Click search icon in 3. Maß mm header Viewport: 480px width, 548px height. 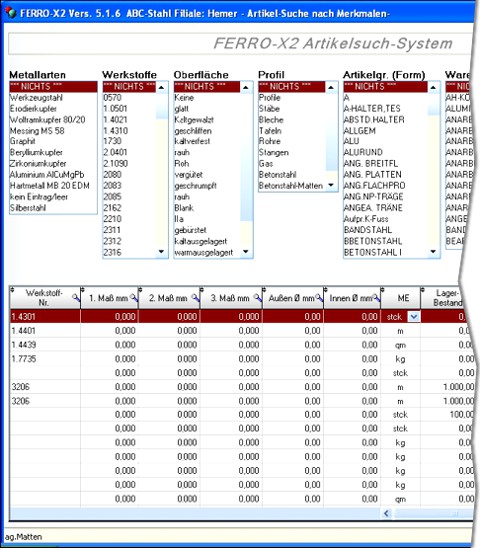257,298
